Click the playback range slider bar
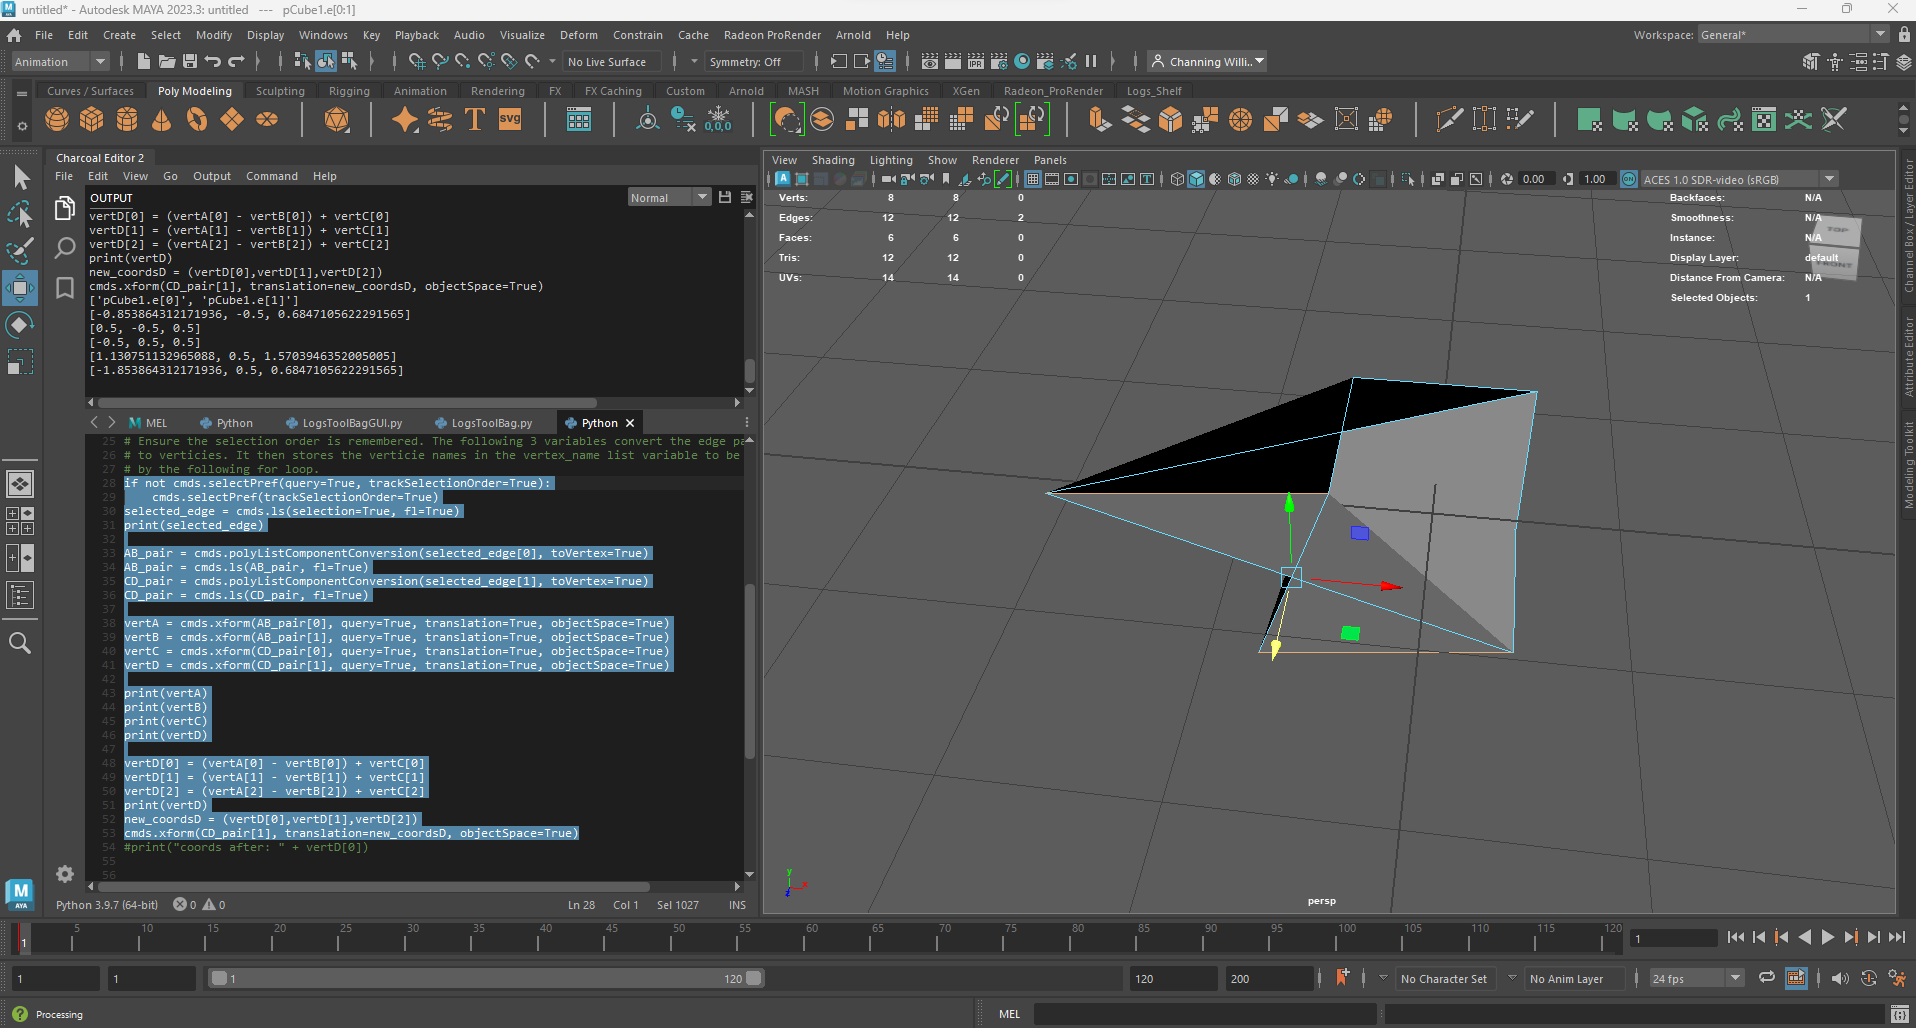 pyautogui.click(x=485, y=978)
